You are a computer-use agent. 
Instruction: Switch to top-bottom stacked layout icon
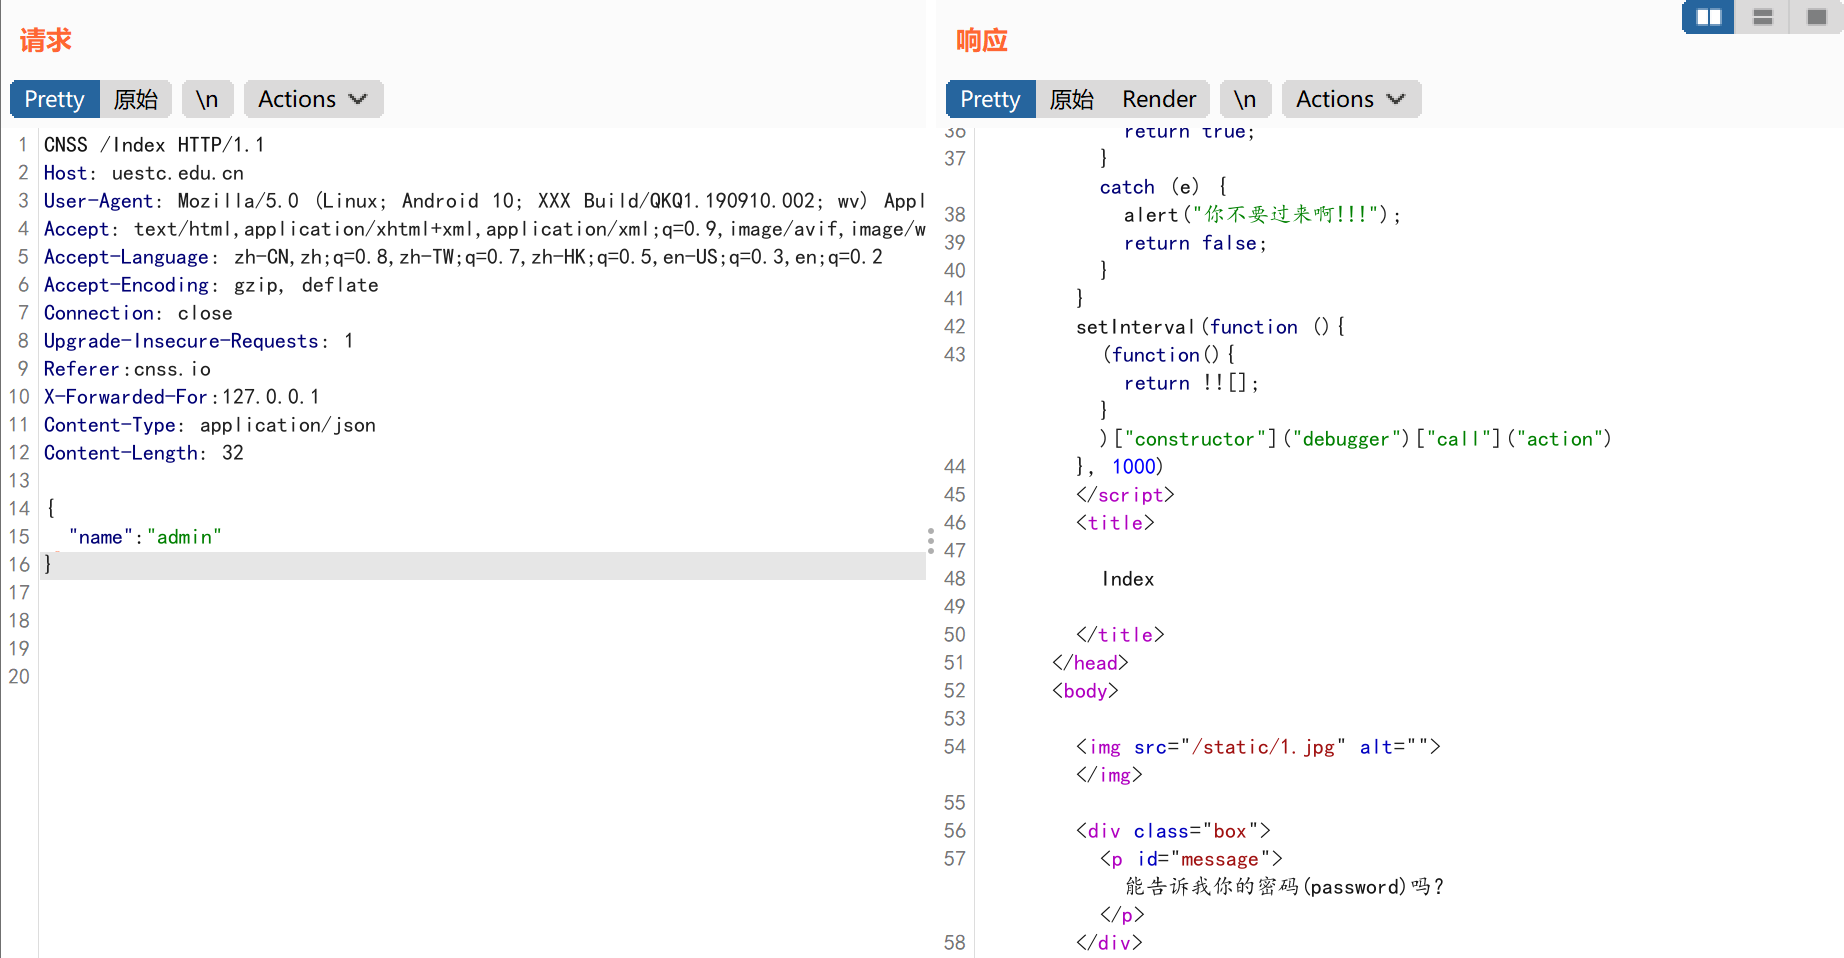pos(1762,17)
